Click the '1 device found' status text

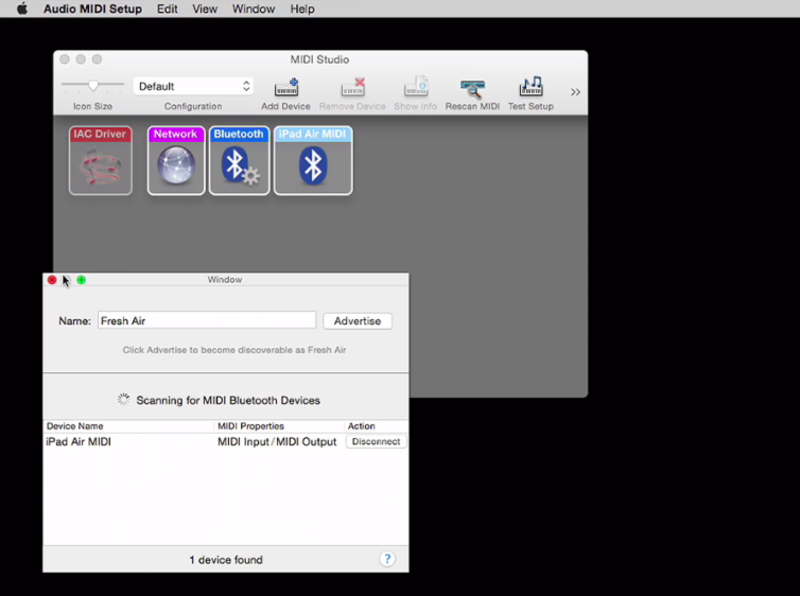click(x=226, y=560)
